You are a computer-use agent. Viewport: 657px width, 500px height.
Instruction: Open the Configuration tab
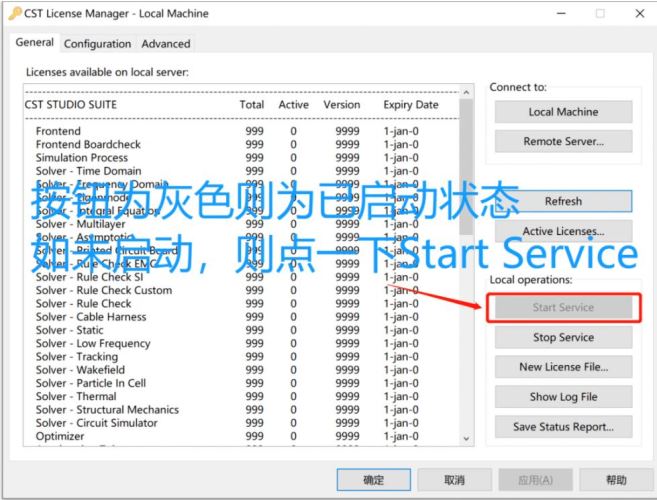(97, 44)
